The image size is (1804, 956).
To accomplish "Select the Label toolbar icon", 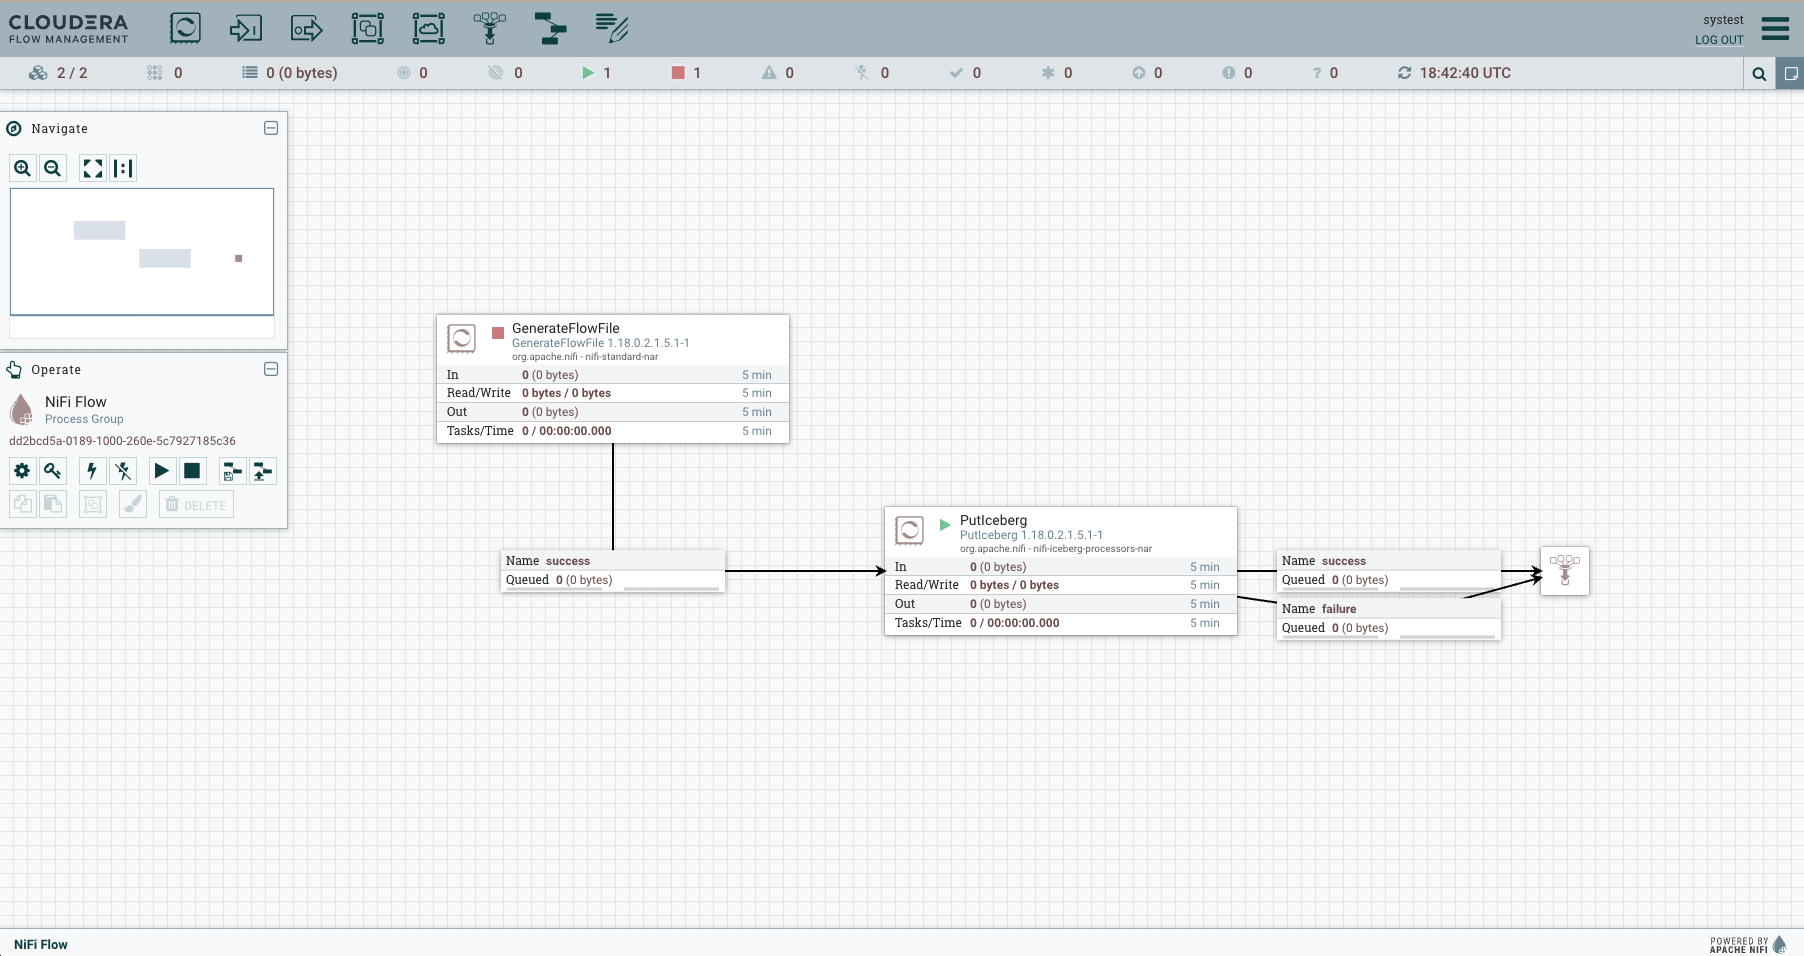I will 611,28.
